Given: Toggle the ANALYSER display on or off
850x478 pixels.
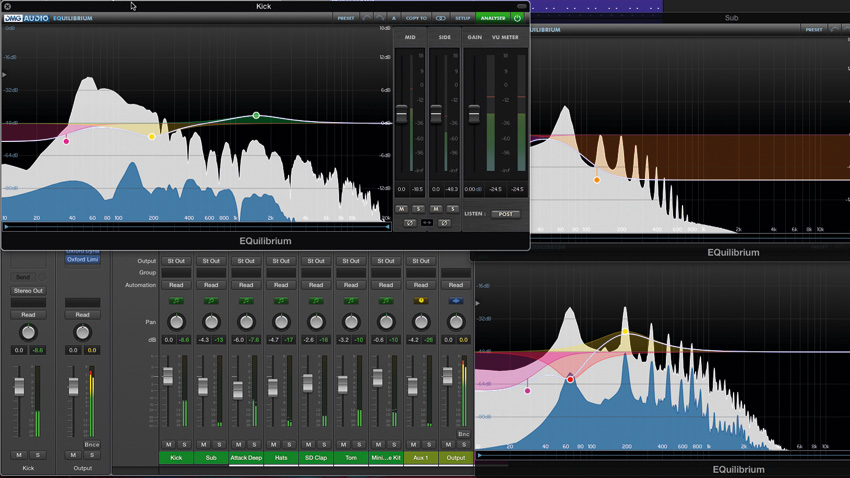Looking at the screenshot, I should [x=493, y=18].
